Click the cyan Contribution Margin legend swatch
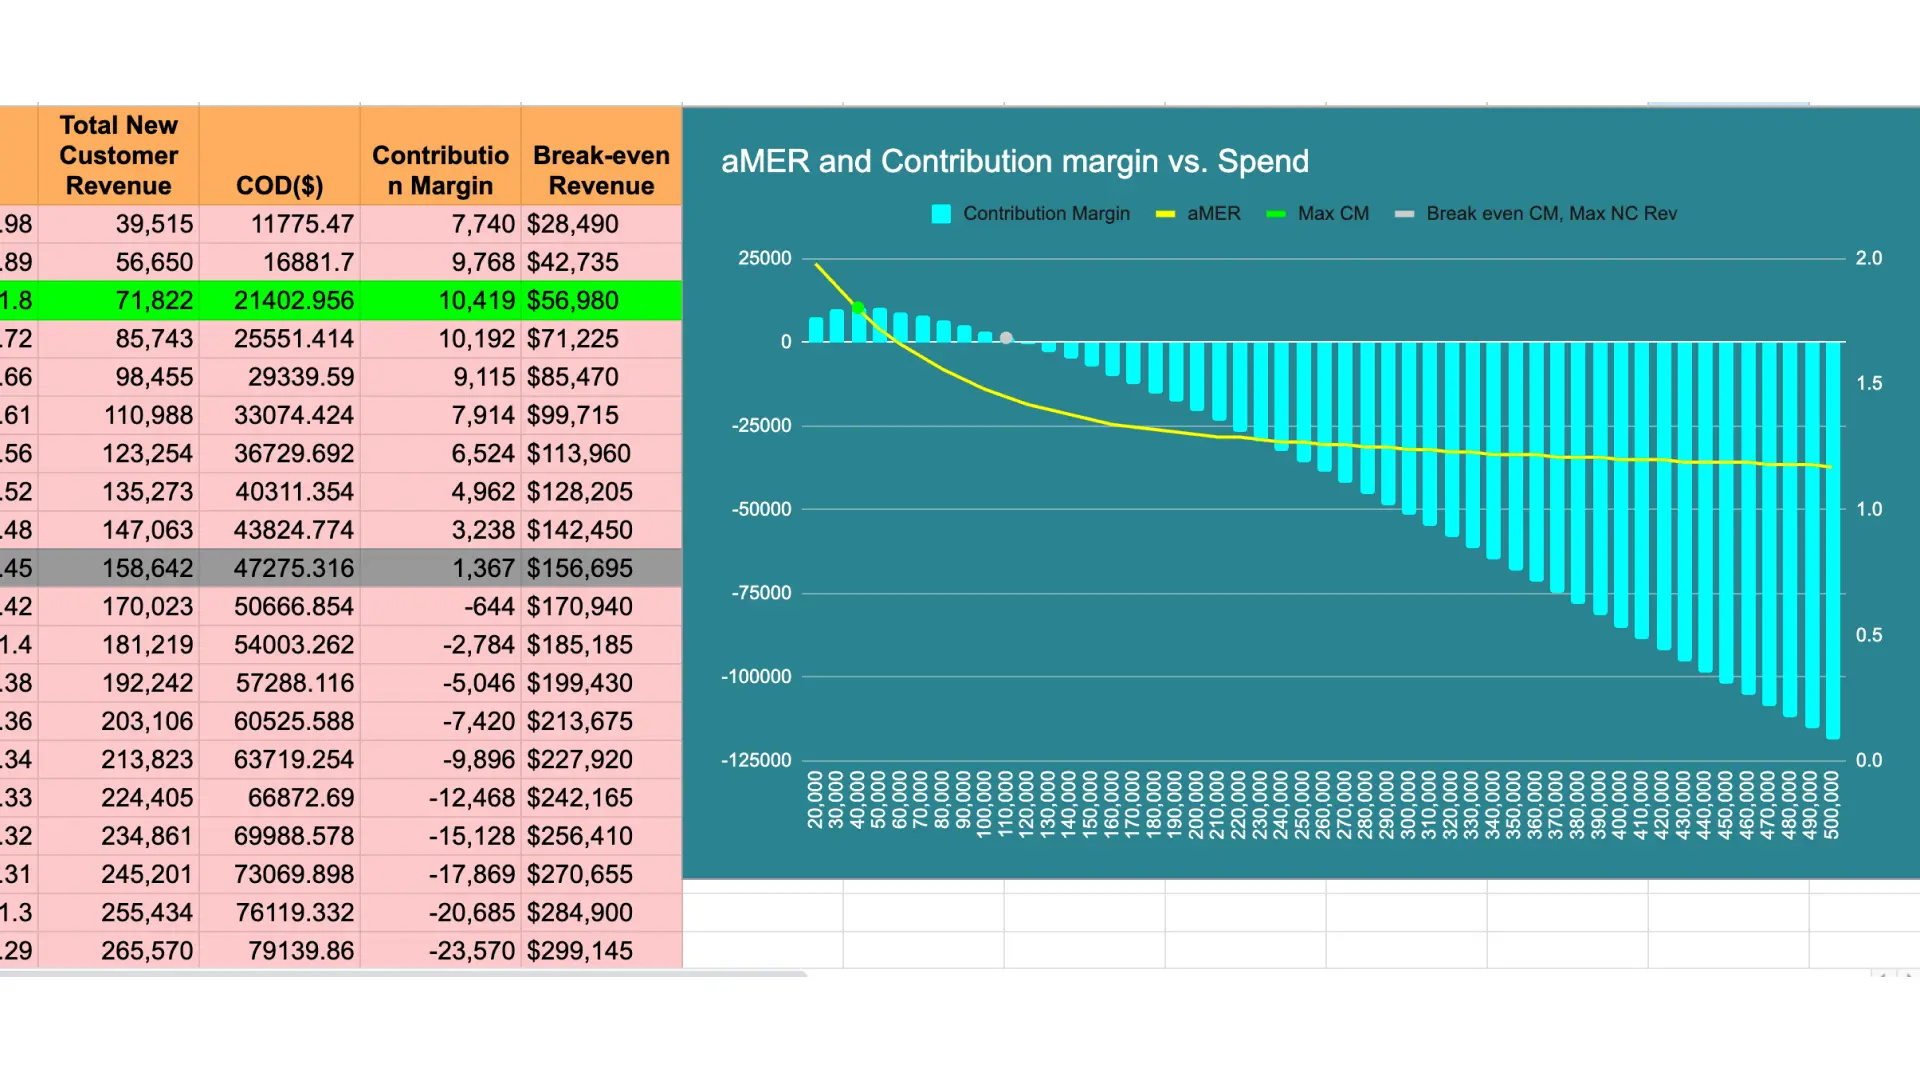Screen dimensions: 1920x1080 (941, 214)
